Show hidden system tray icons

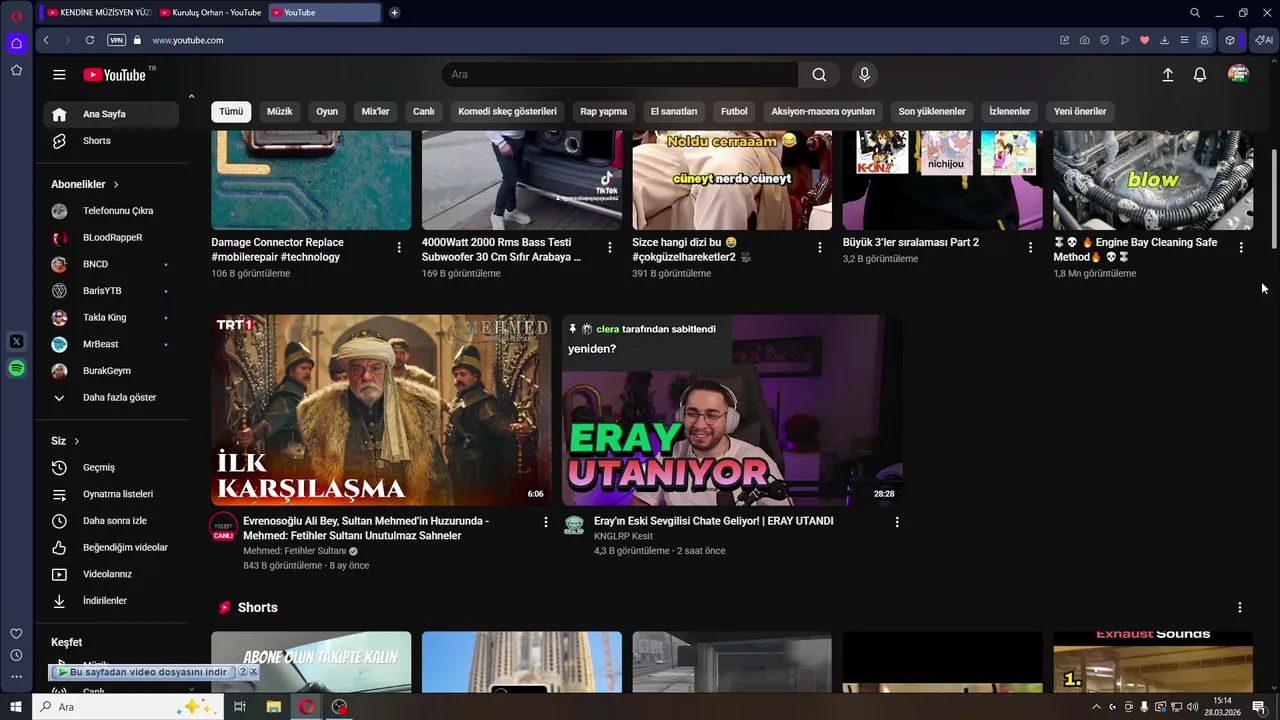[x=1096, y=707]
